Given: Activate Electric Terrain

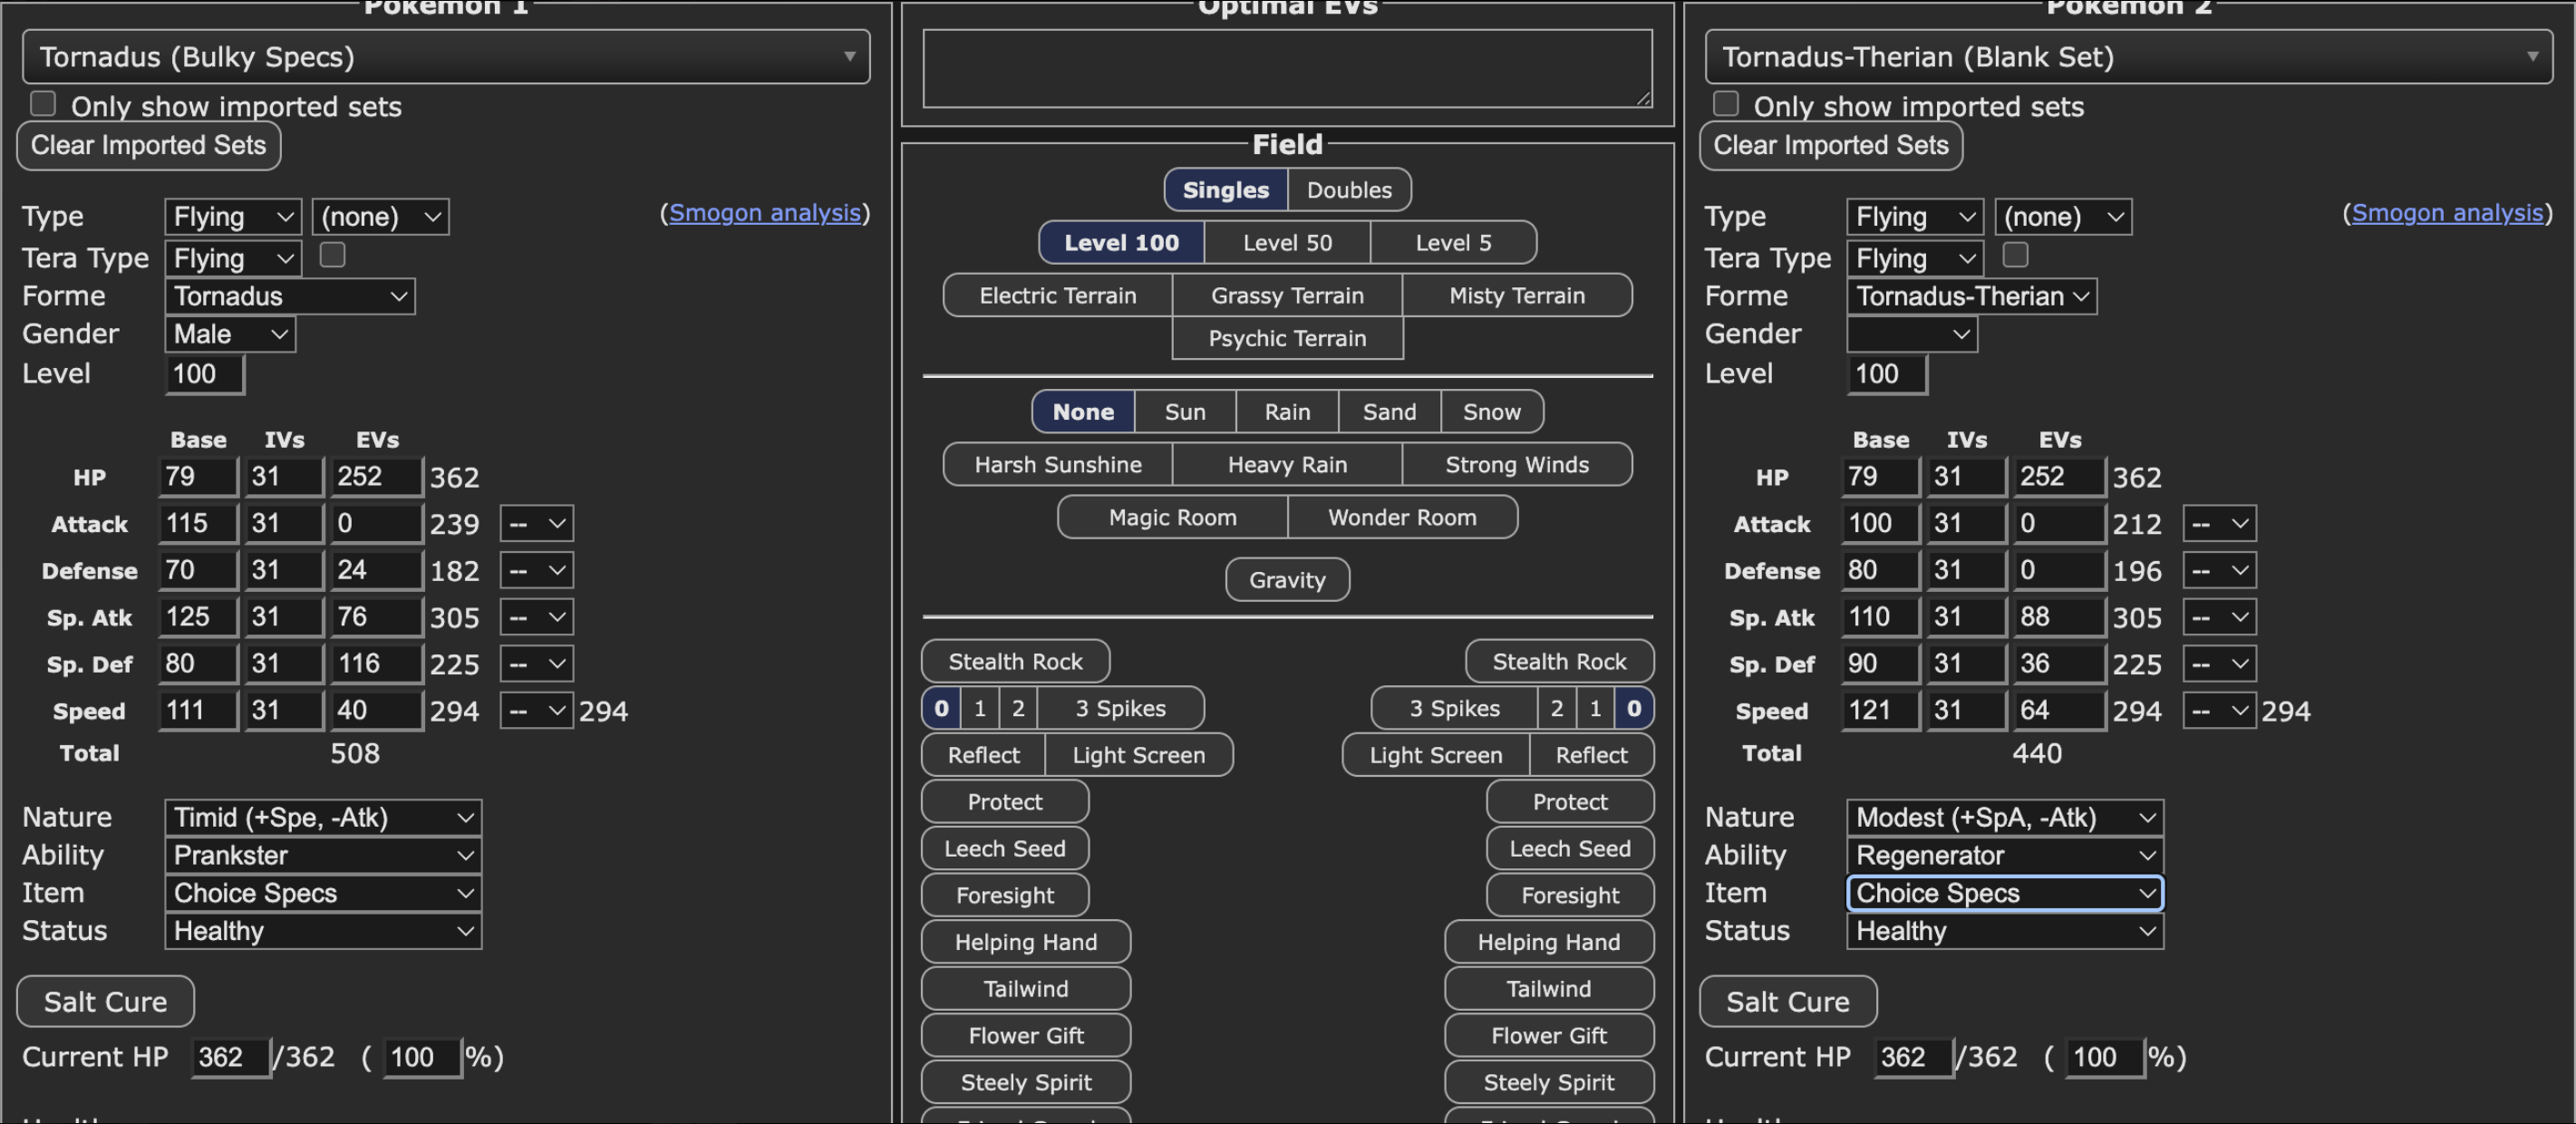Looking at the screenshot, I should point(1057,296).
